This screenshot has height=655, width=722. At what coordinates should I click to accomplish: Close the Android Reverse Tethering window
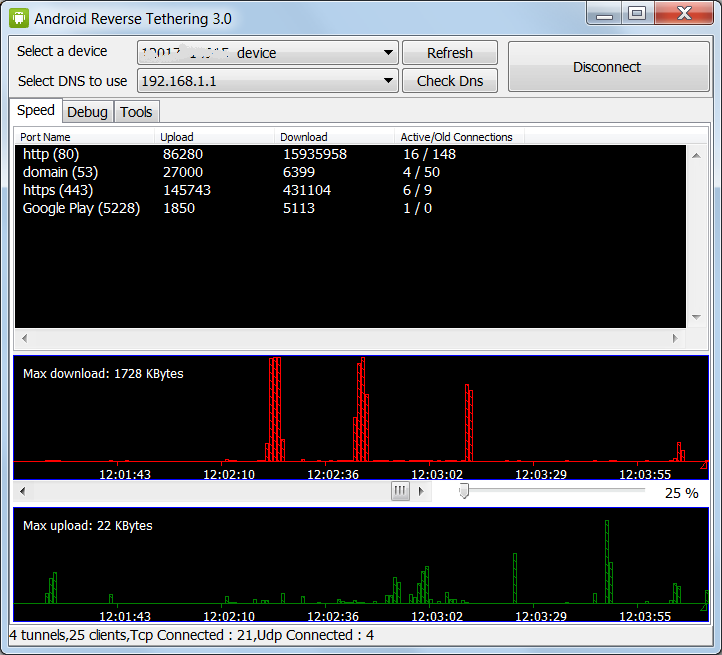[x=684, y=13]
